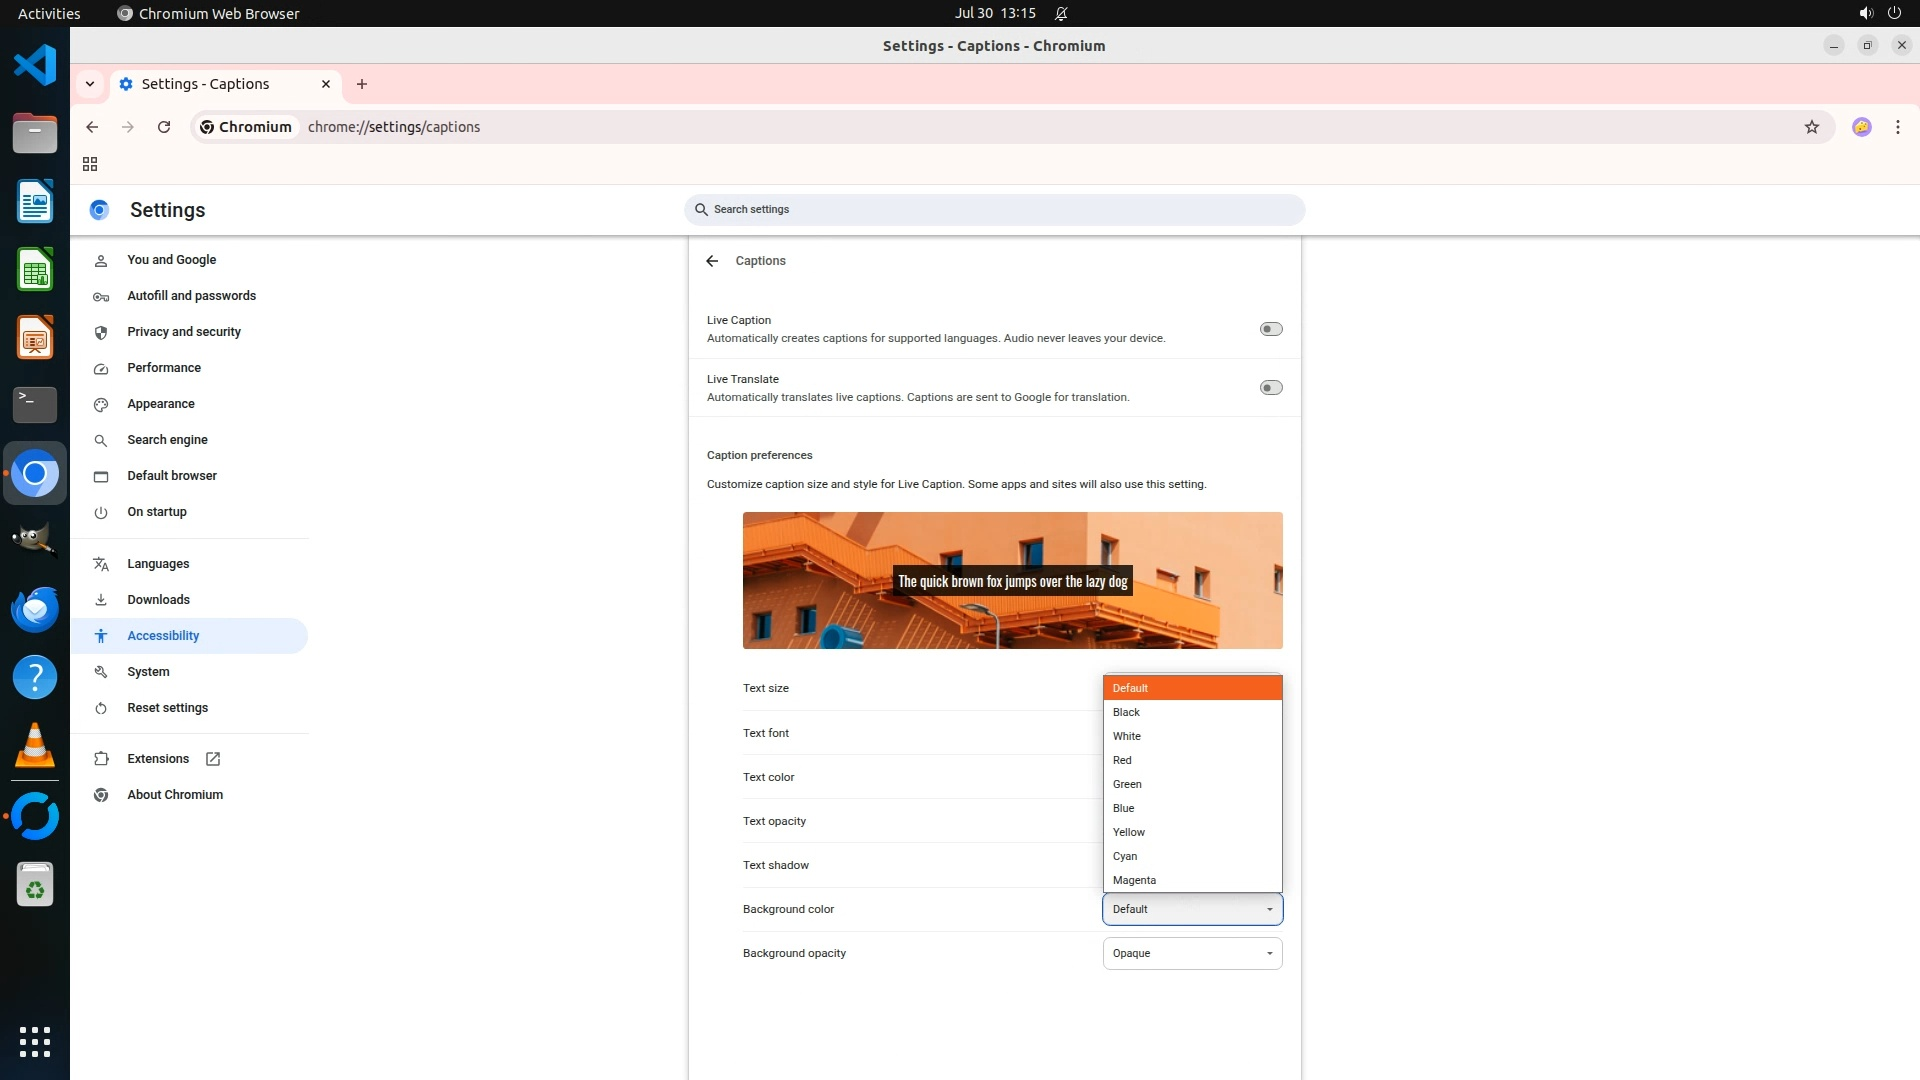Close the Settings - Captions tab

(x=326, y=84)
